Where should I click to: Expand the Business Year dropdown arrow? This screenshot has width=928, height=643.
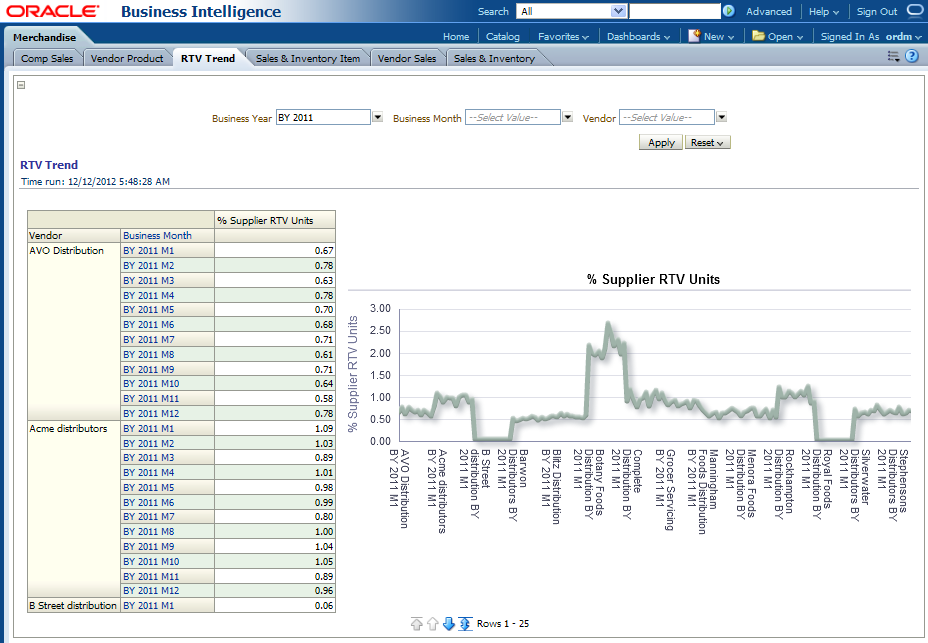tap(378, 117)
